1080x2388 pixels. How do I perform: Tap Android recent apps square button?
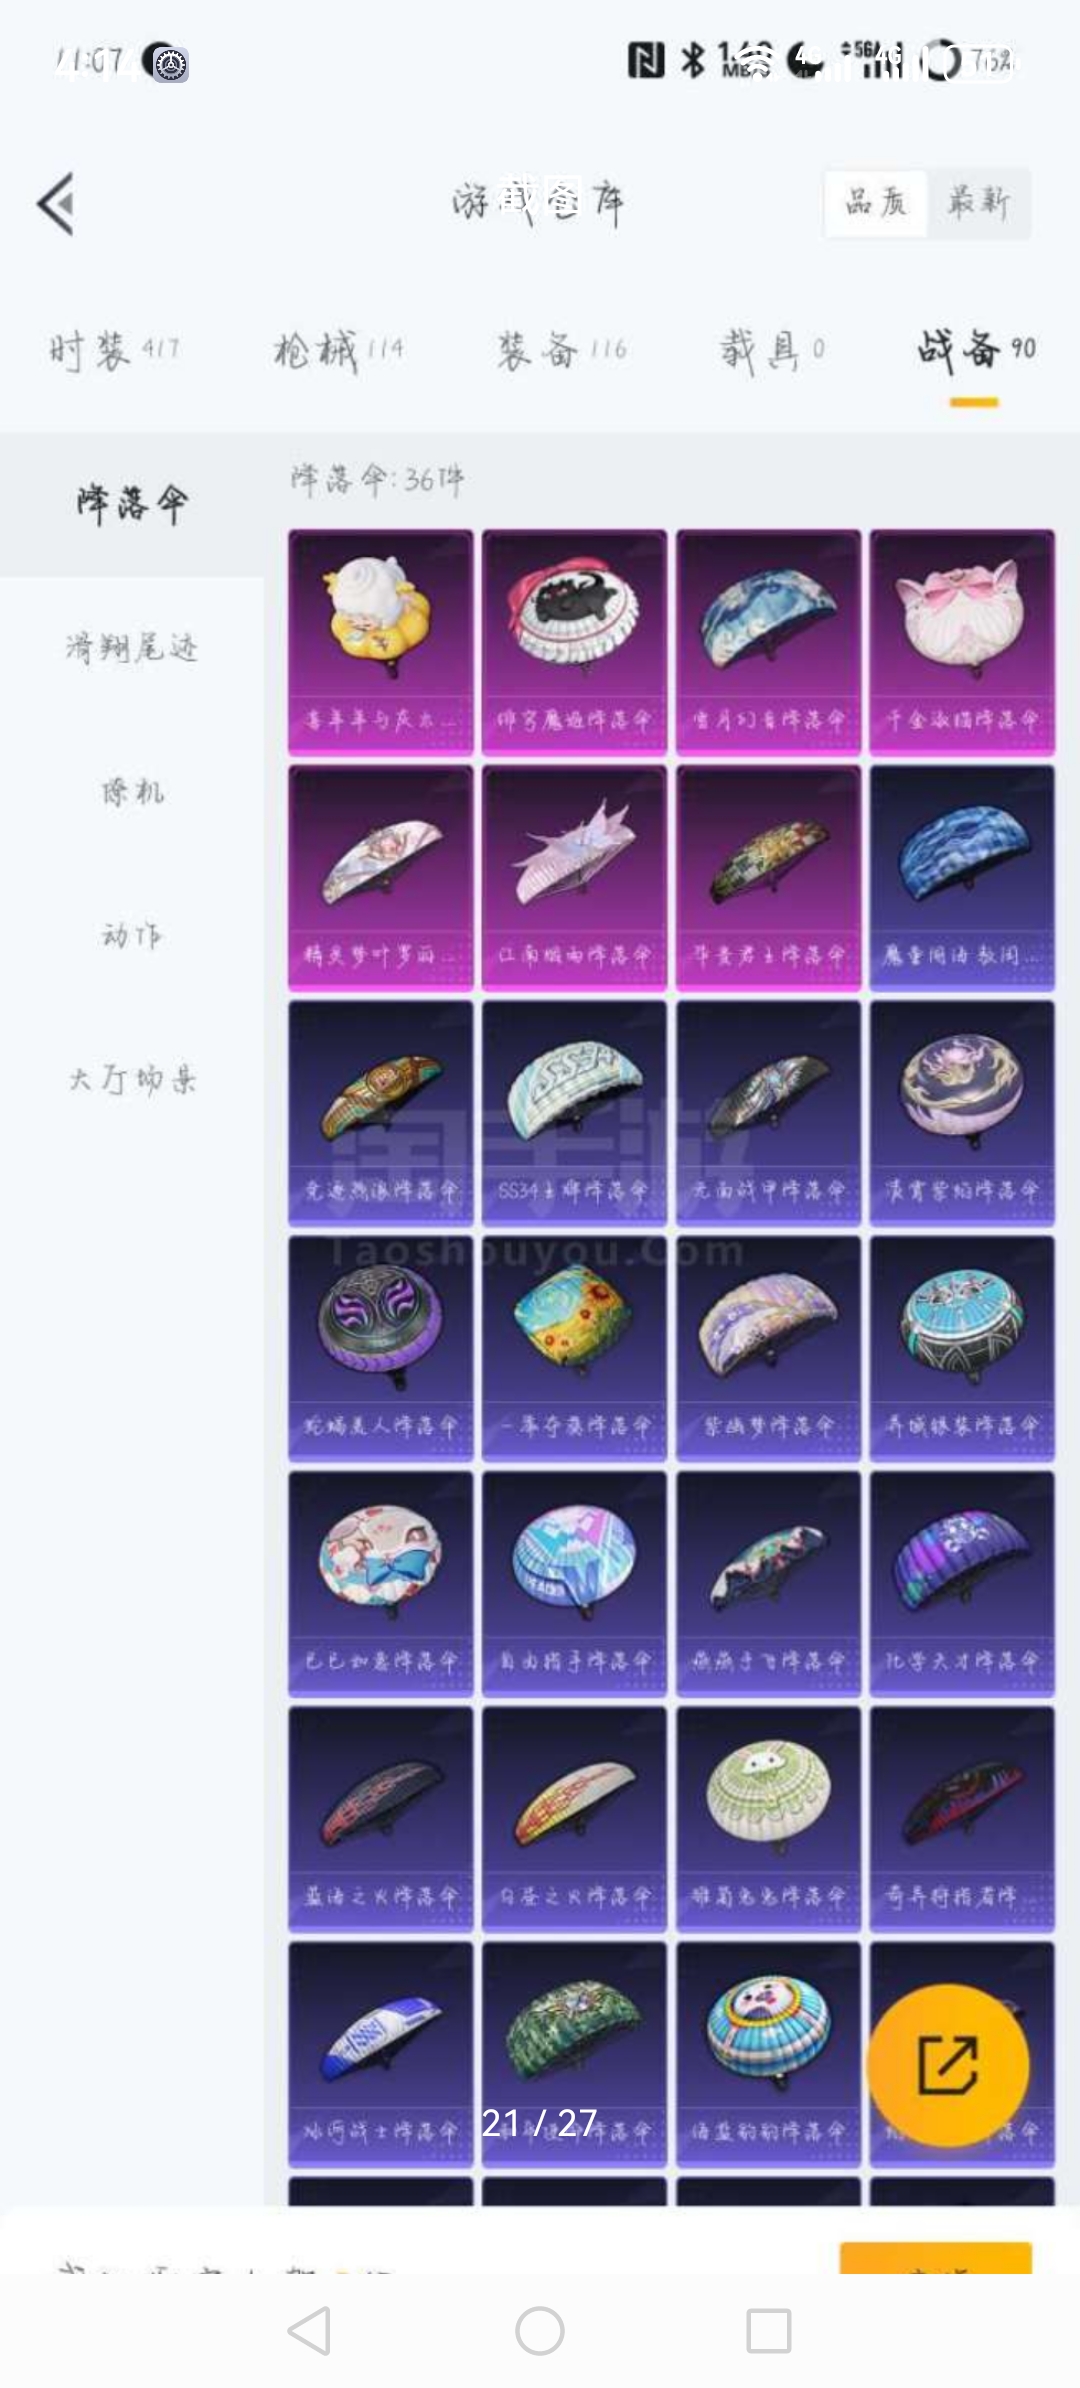pyautogui.click(x=769, y=2330)
